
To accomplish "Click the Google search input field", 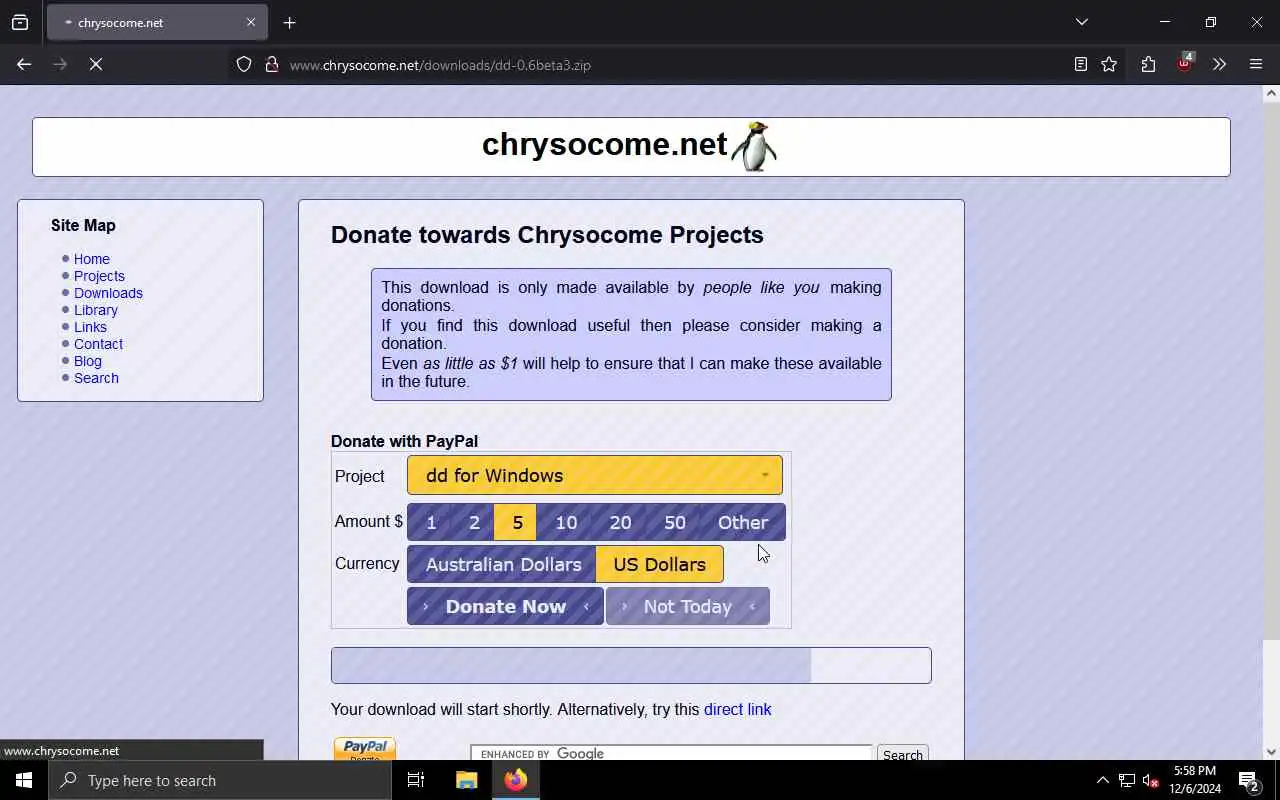I will point(672,753).
